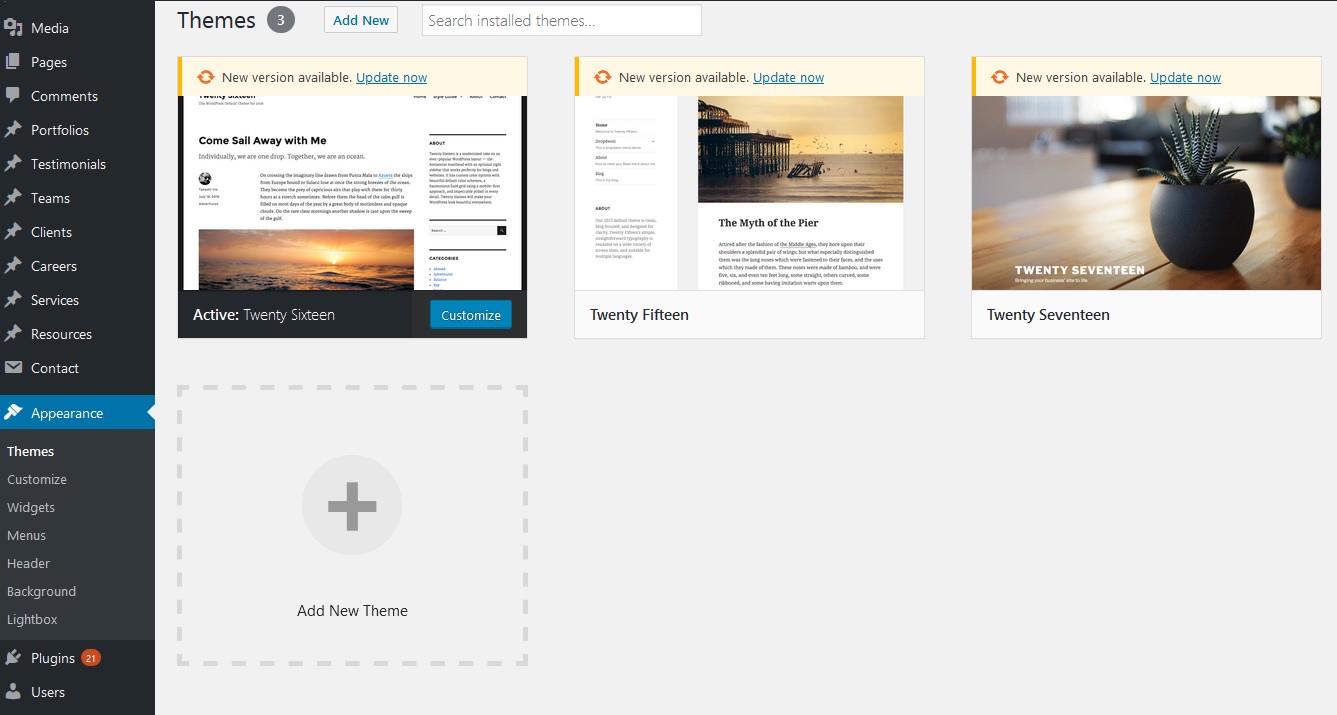Click the Appearance paintbrush icon
The width and height of the screenshot is (1337, 715).
(13, 413)
